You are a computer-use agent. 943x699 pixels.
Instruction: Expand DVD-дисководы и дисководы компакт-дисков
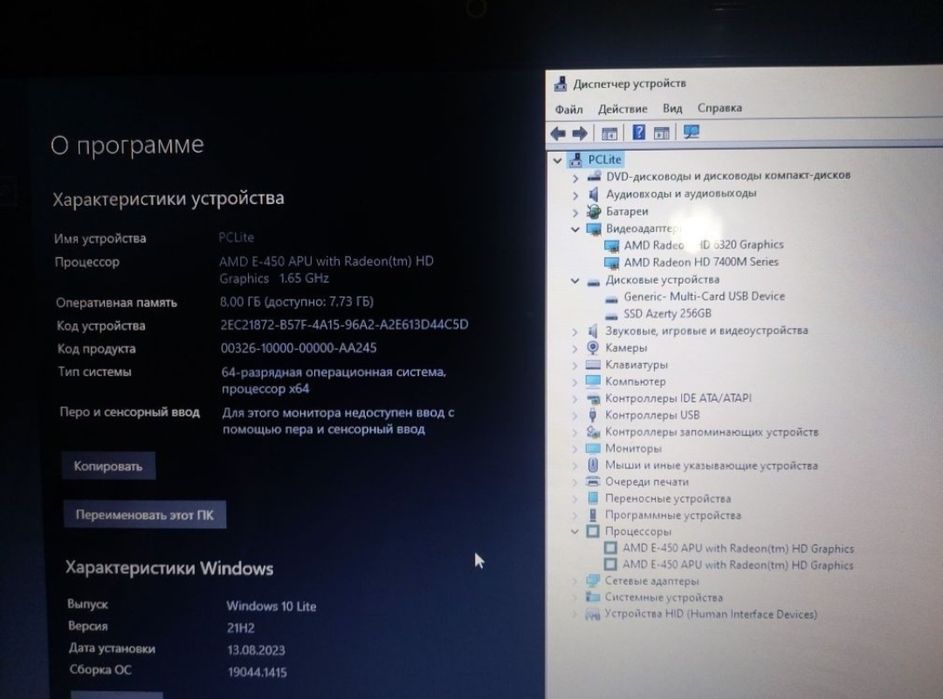click(x=576, y=178)
